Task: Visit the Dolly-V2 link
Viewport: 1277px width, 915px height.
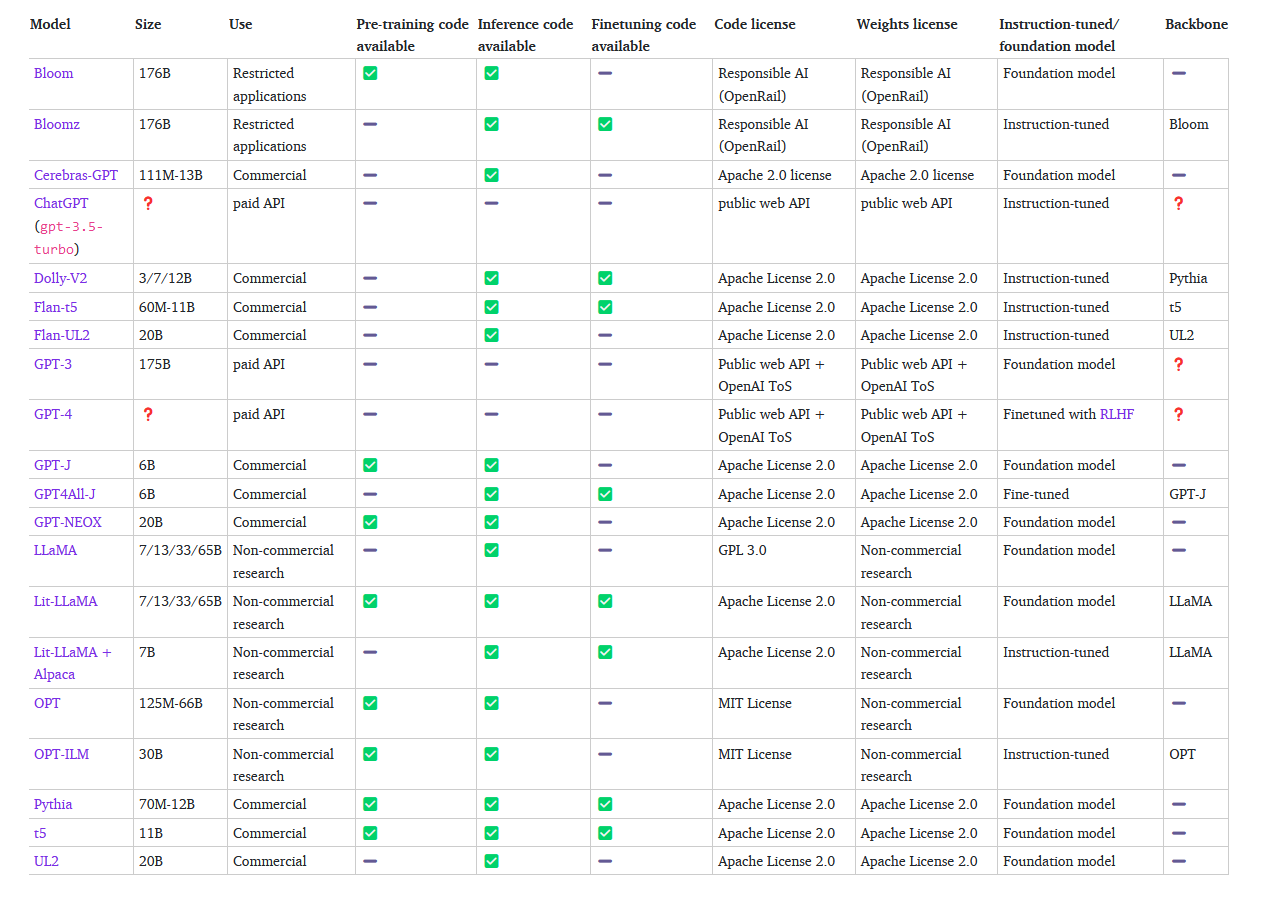Action: (x=61, y=278)
